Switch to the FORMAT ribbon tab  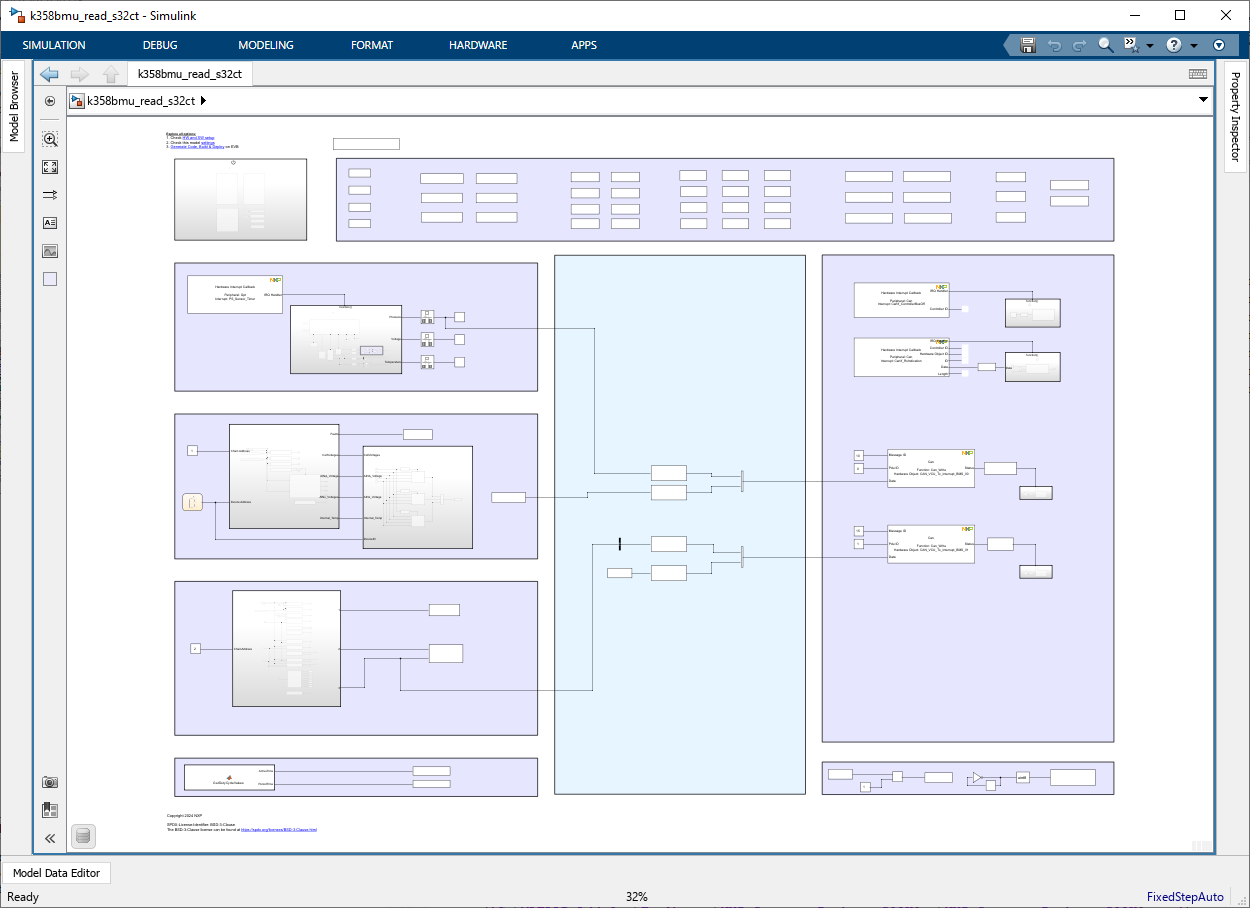[371, 44]
